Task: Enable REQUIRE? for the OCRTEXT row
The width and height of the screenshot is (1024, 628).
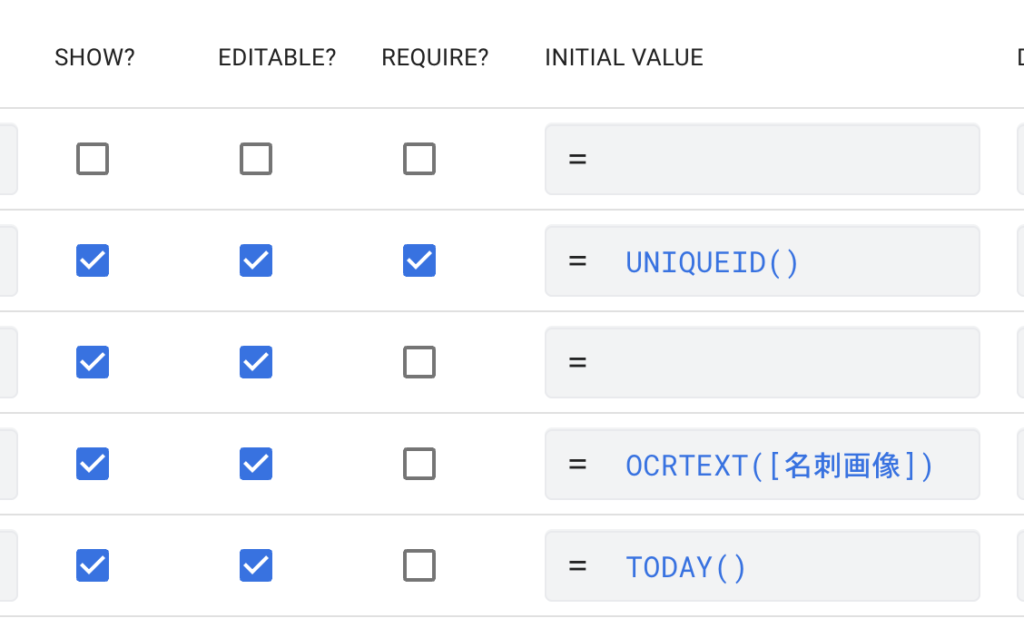Action: (419, 464)
